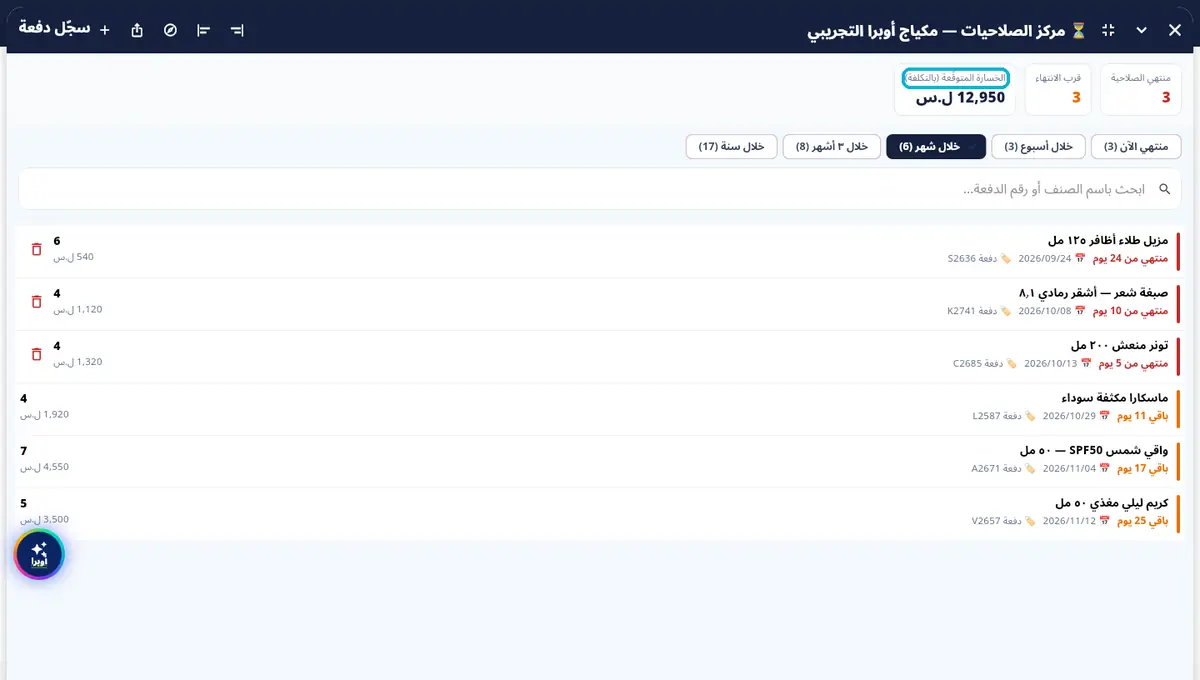1200x680 pixels.
Task: Delete the مزيل طلاء أظافر ١٢٥ مل batch
Action: 37,249
